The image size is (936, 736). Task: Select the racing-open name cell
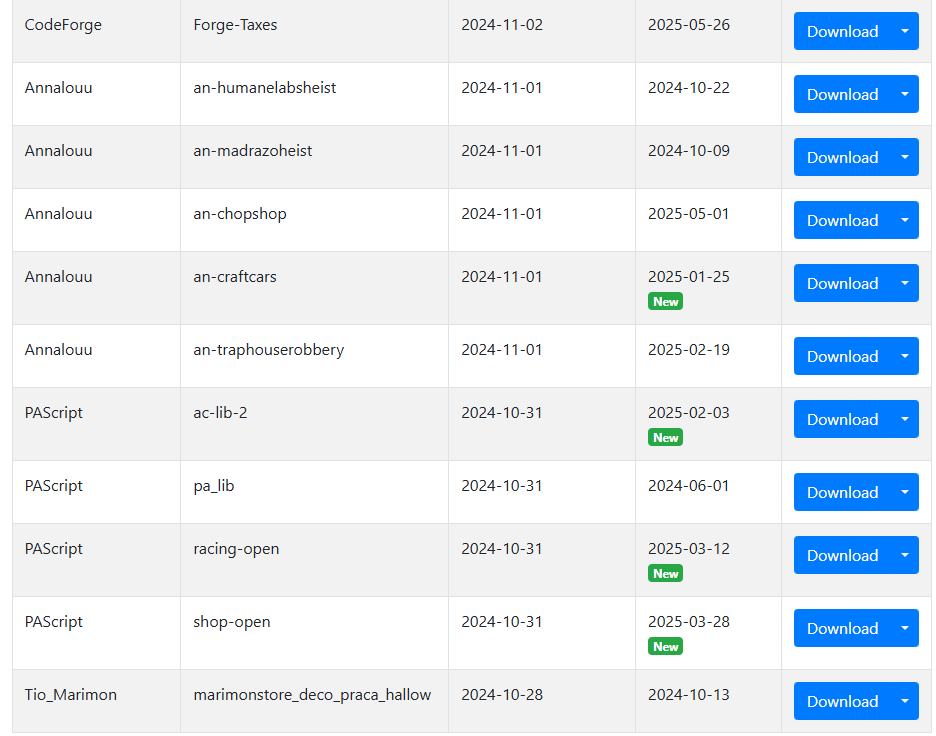315,561
